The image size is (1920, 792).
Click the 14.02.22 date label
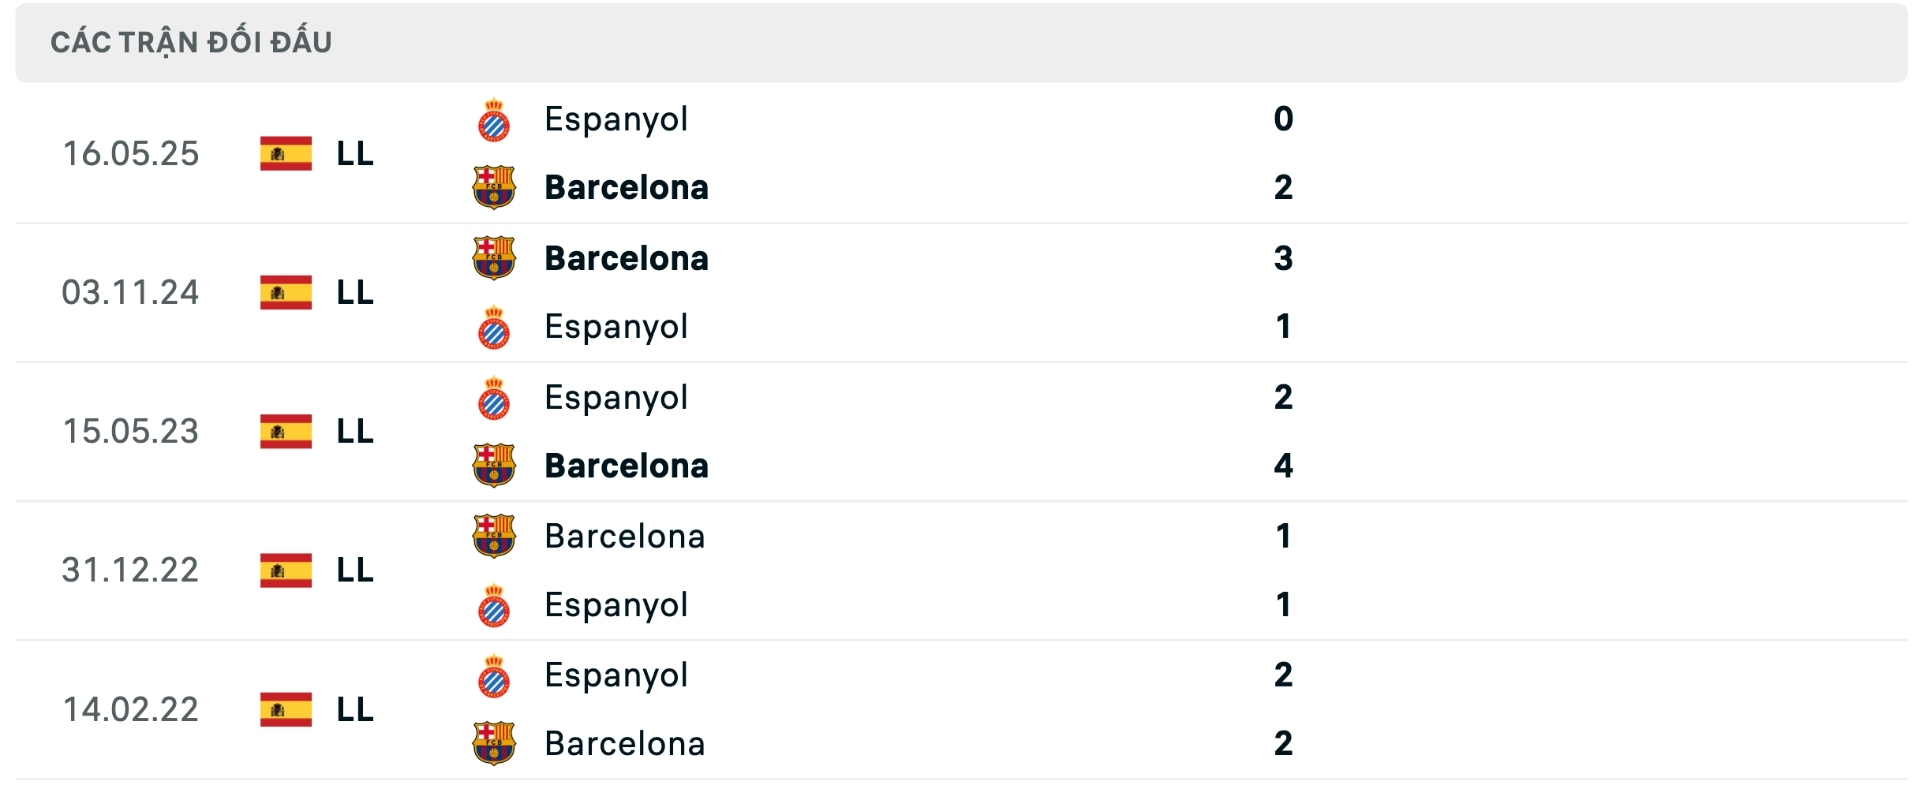tap(130, 709)
